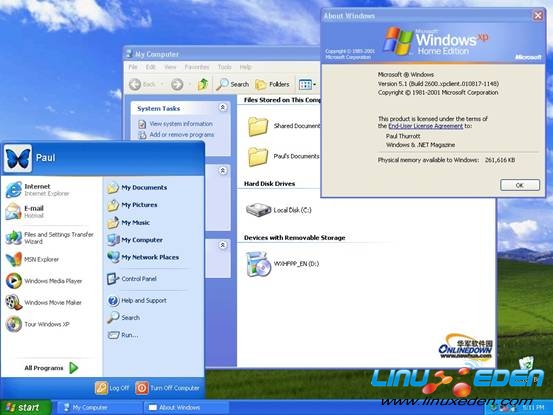This screenshot has width=553, height=415.
Task: Click My Computer window title bar
Action: (x=221, y=54)
